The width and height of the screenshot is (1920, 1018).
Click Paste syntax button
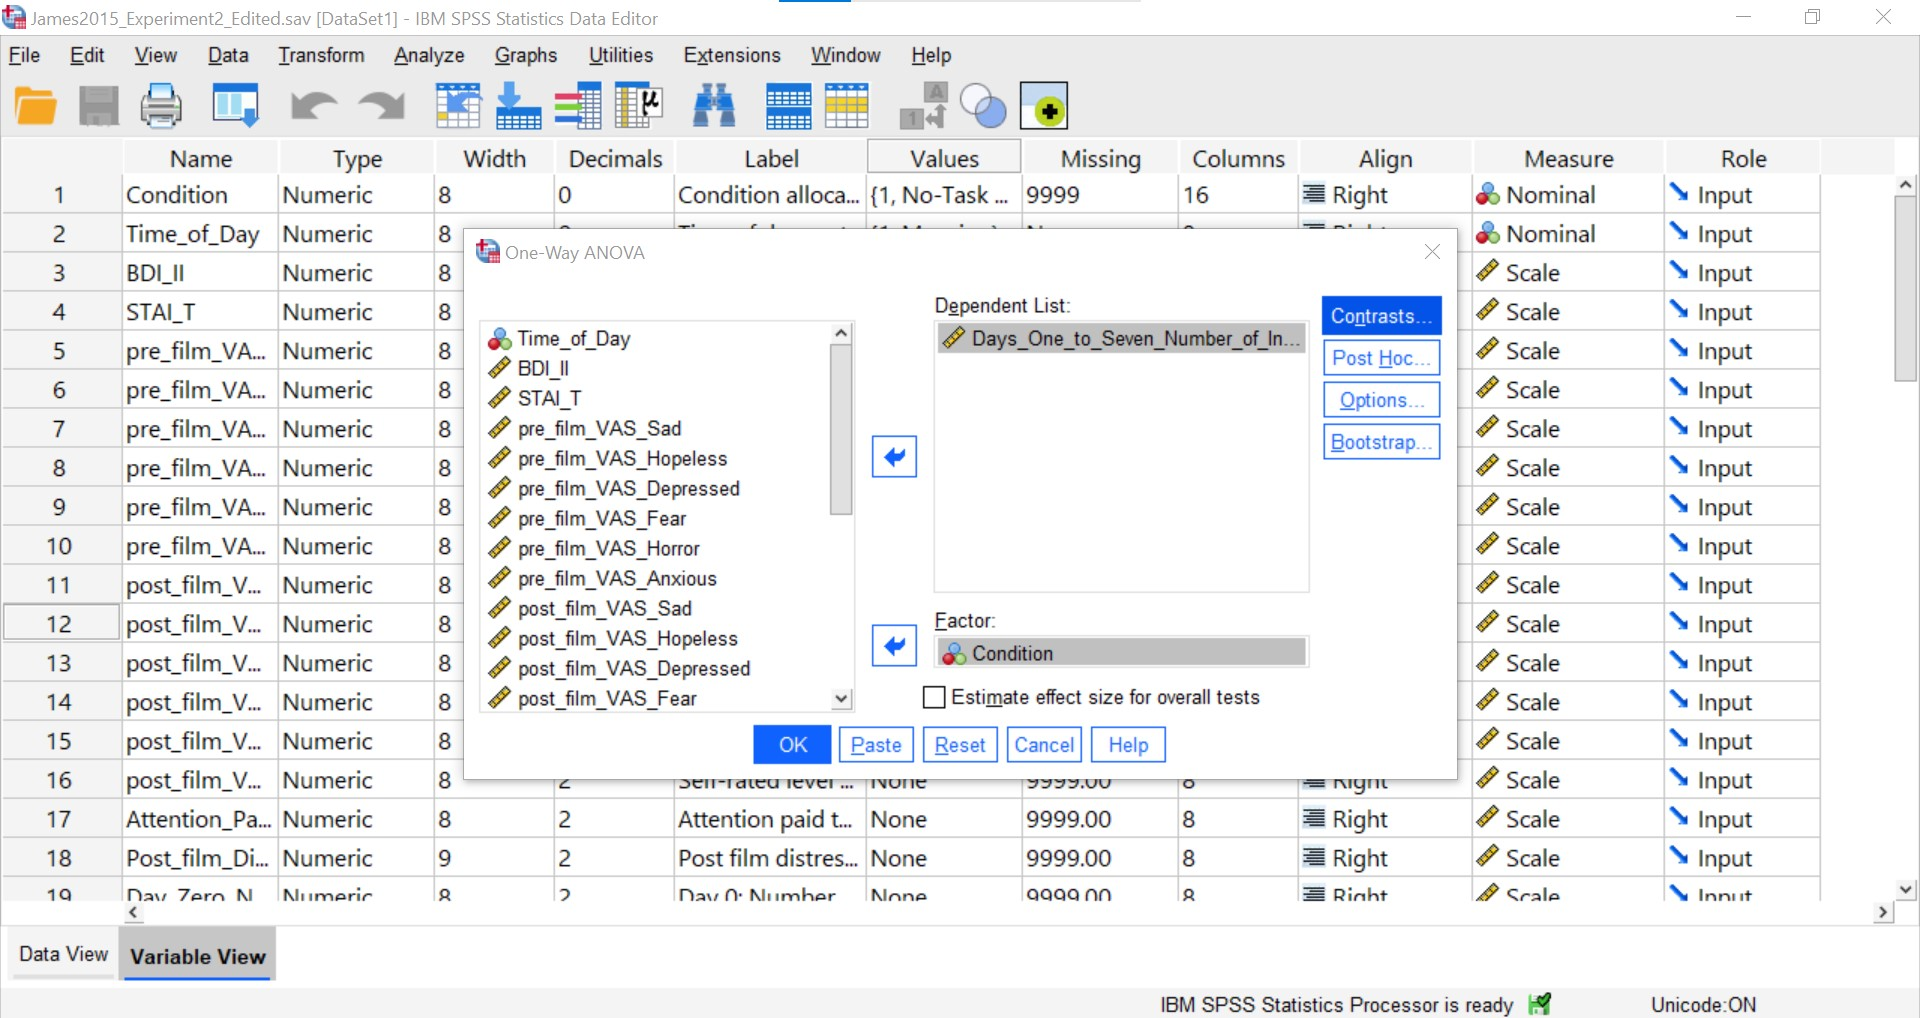(876, 745)
